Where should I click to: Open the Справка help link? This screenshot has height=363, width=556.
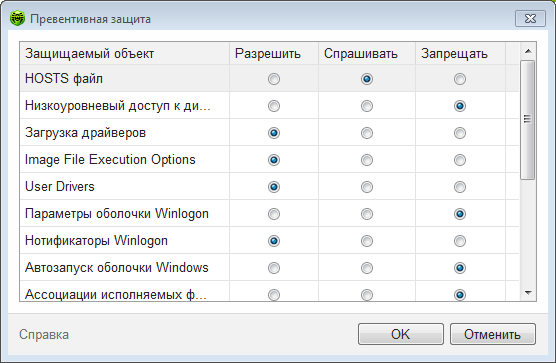44,334
